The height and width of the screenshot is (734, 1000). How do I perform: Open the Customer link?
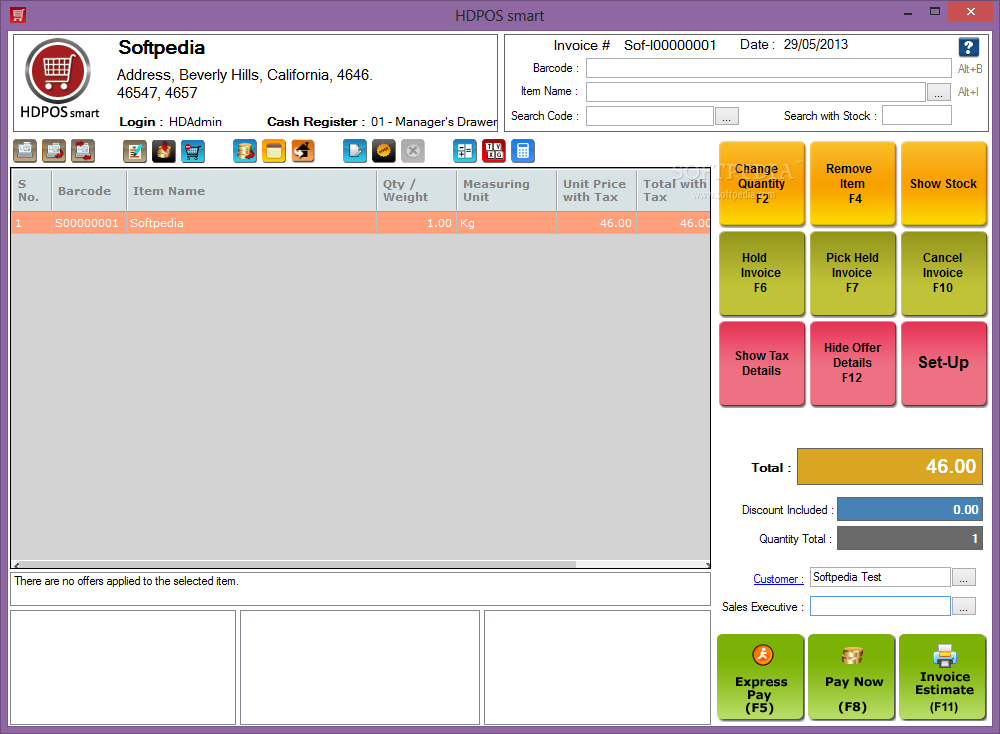tap(777, 579)
